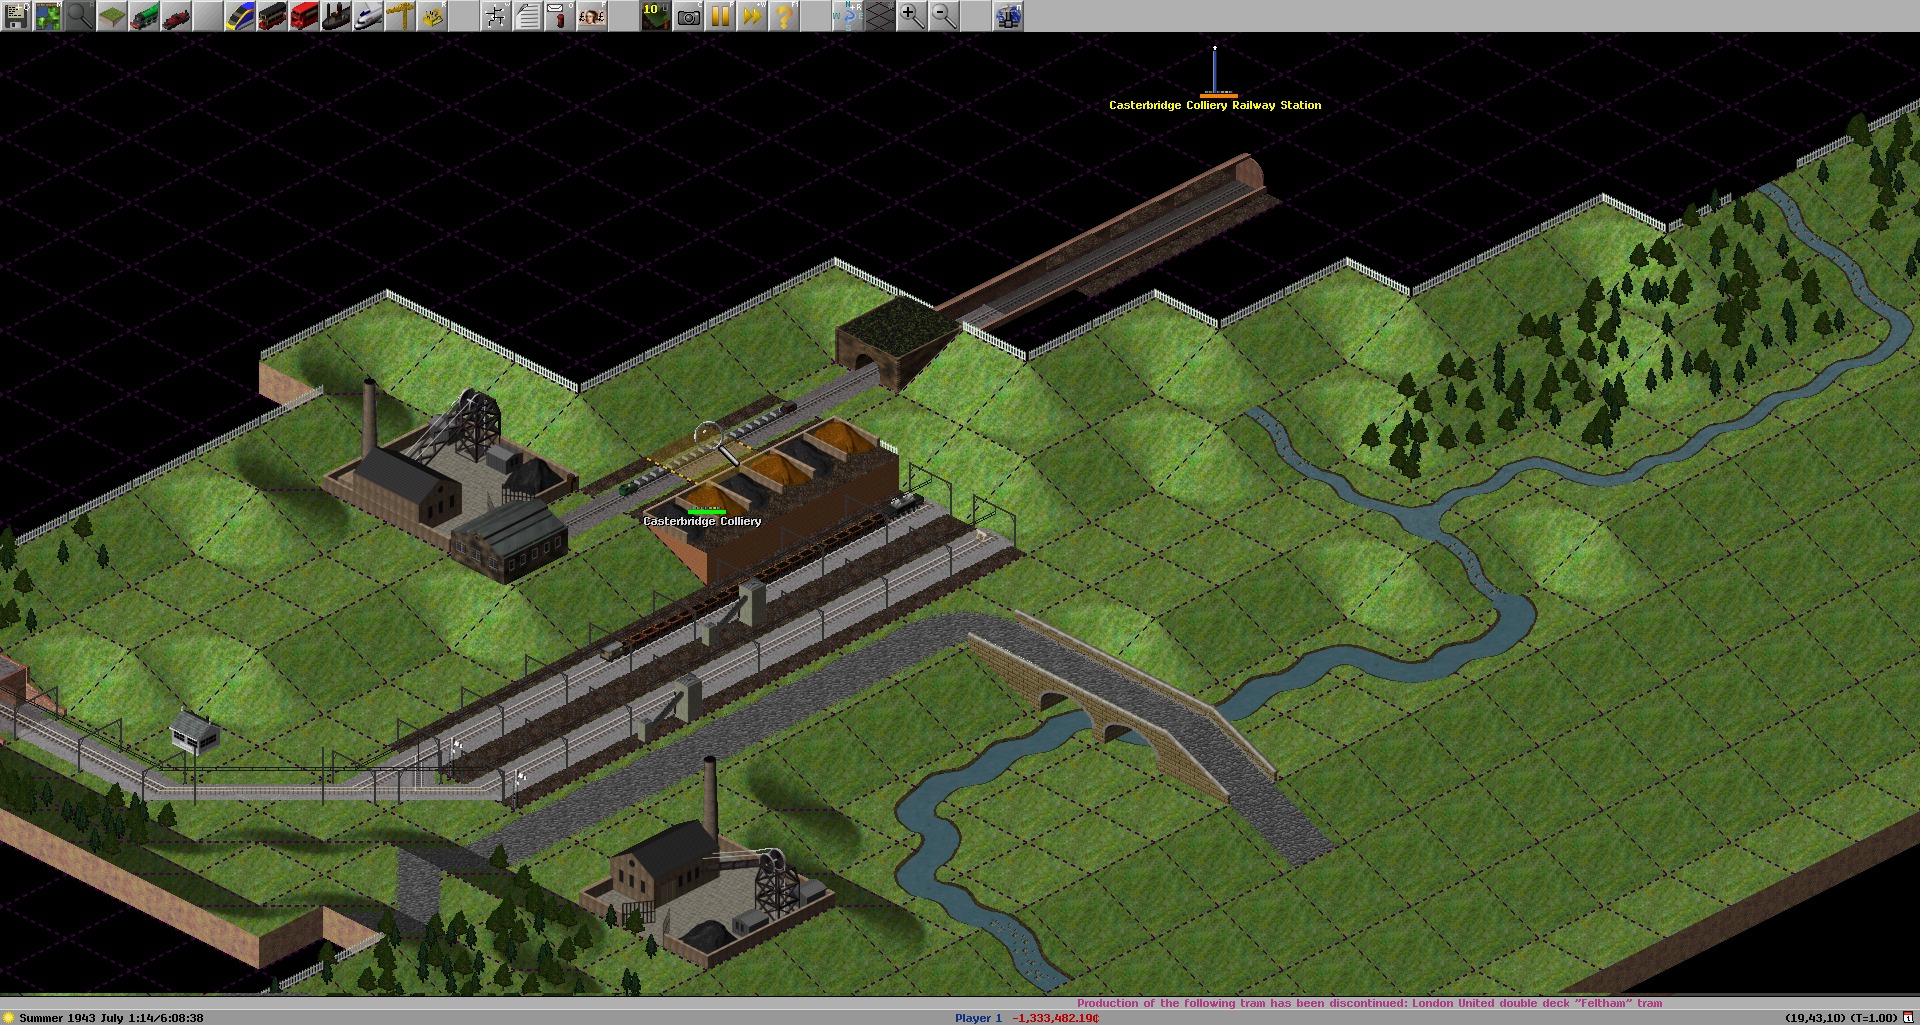Viewport: 1920px width, 1025px height.
Task: Open the message mailbox
Action: (x=560, y=16)
